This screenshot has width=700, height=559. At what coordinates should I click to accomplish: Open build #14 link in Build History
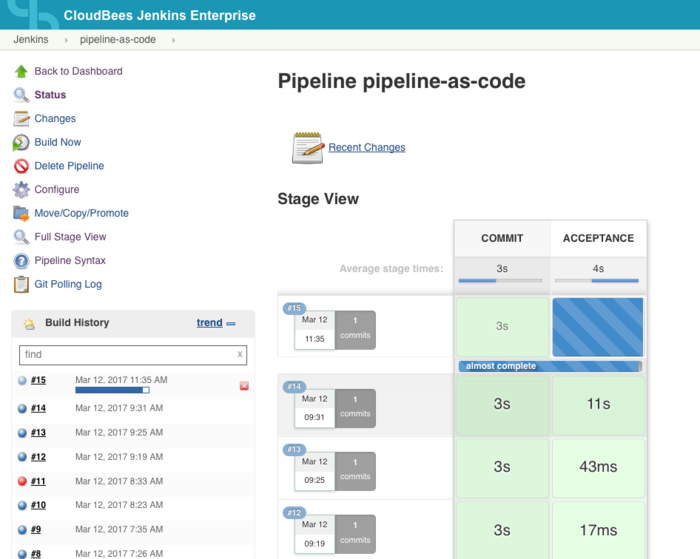click(x=38, y=408)
